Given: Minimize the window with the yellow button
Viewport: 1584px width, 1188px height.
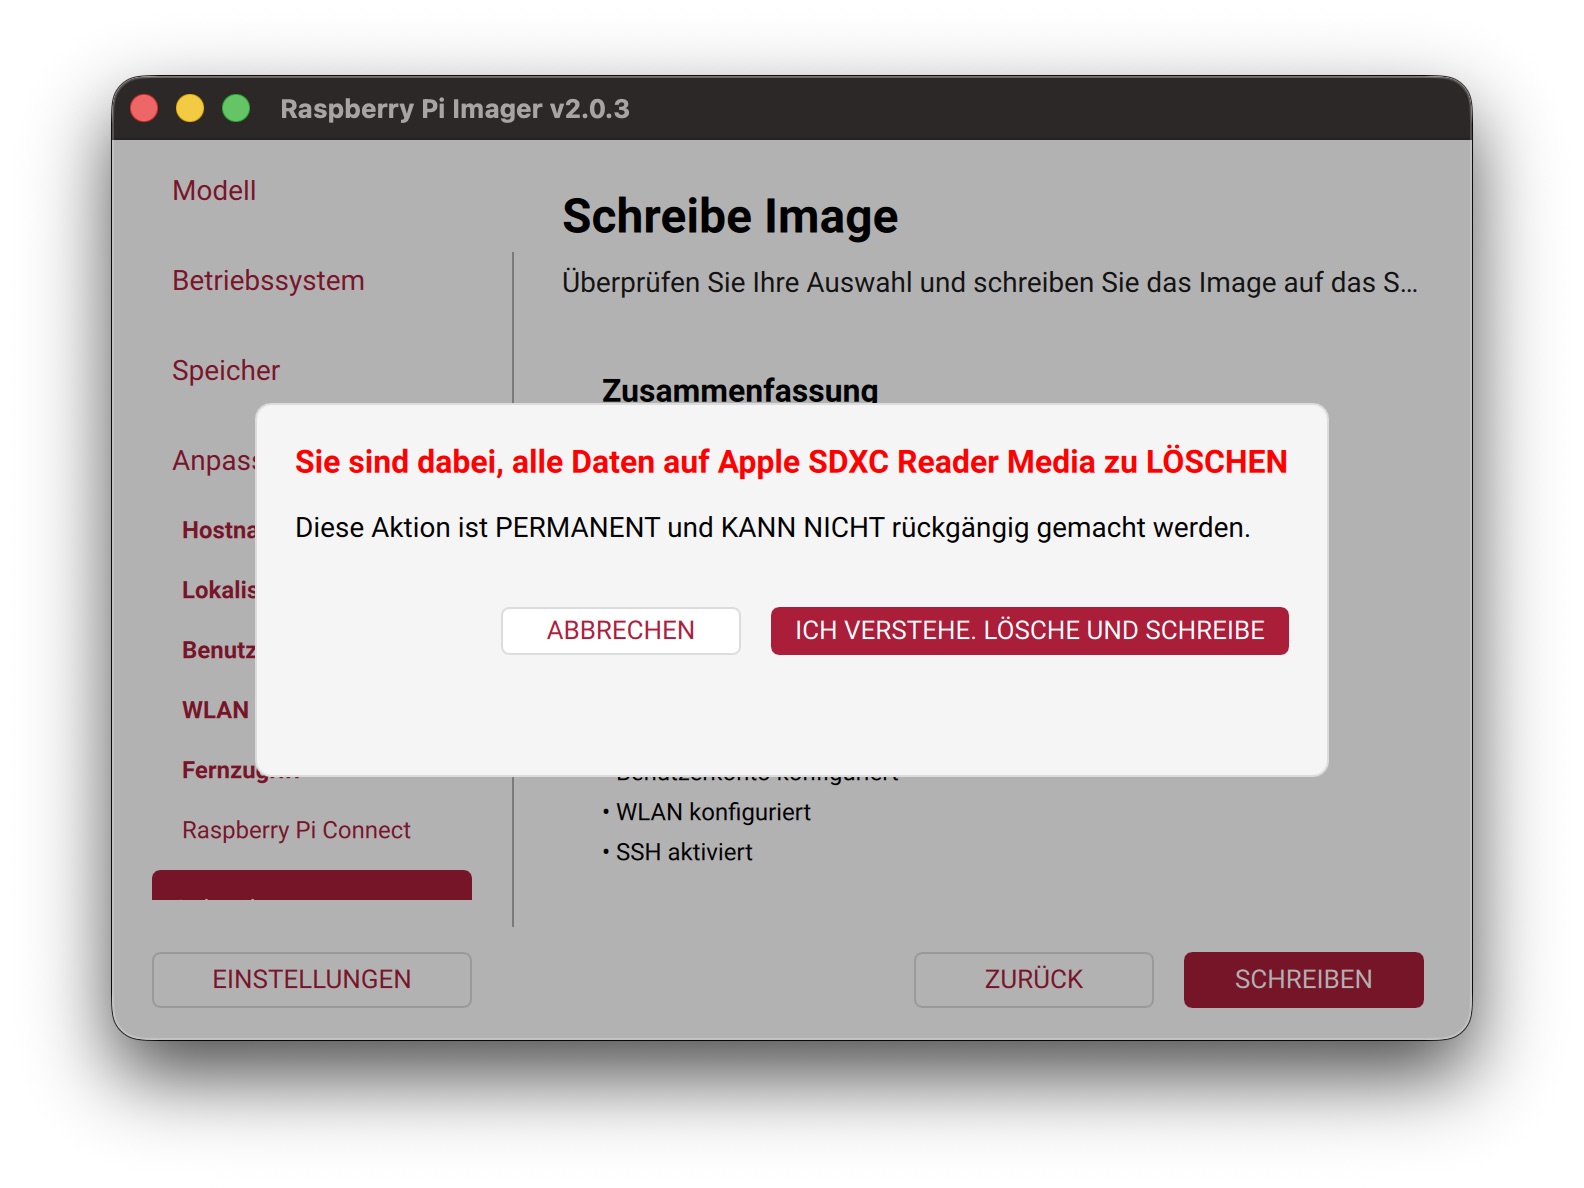Looking at the screenshot, I should [190, 108].
